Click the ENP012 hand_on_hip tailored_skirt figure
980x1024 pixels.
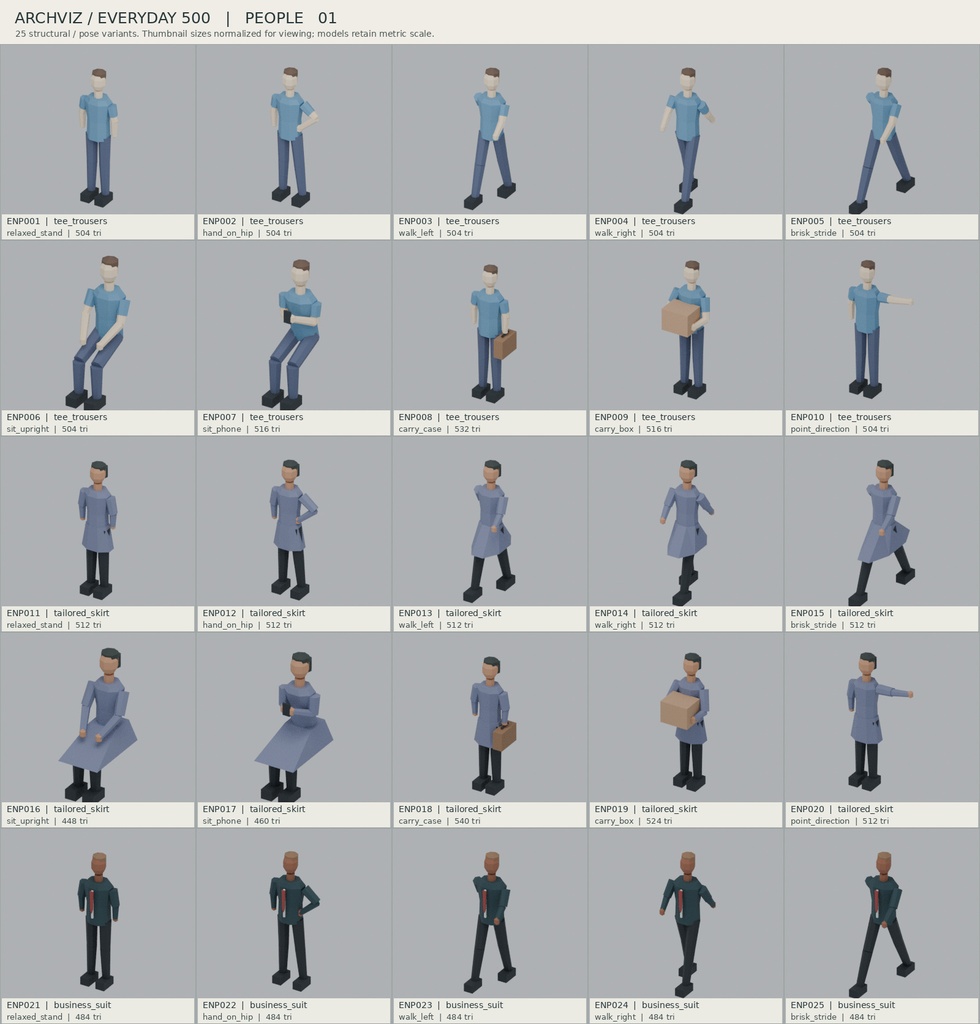293,530
